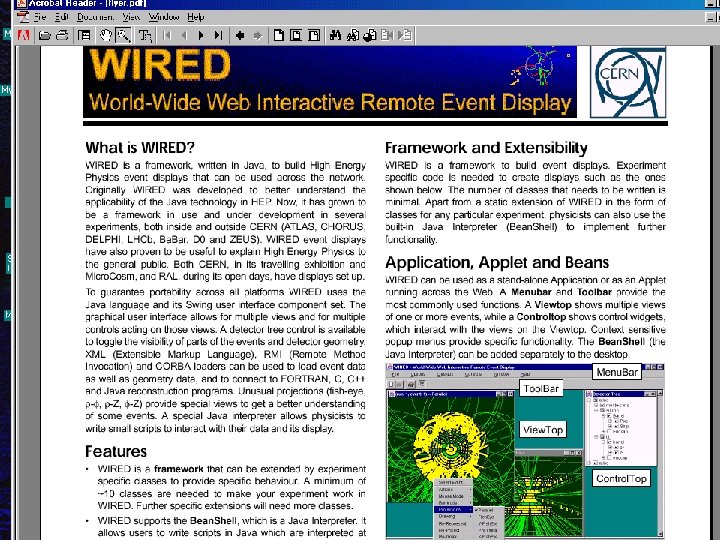
Task: Click the 'Framework and Extensibility' heading
Action: point(486,148)
